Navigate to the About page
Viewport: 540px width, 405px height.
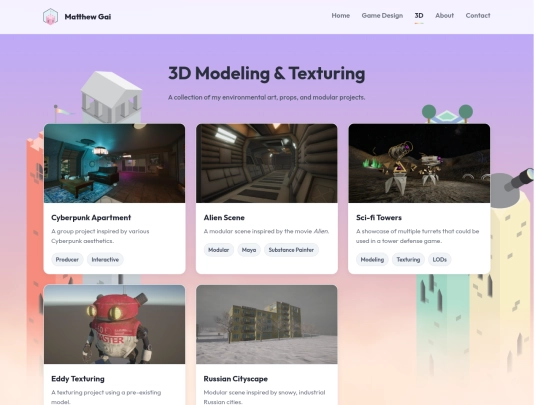click(444, 15)
